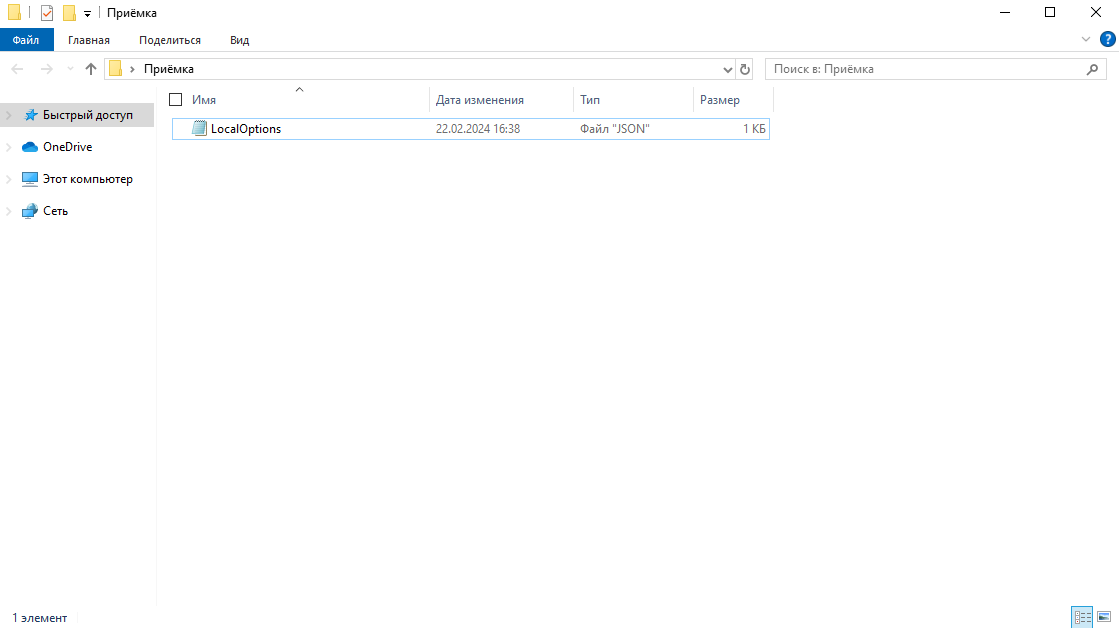Open address bar history dropdown
Screen dimensions: 1119x628
728,70
